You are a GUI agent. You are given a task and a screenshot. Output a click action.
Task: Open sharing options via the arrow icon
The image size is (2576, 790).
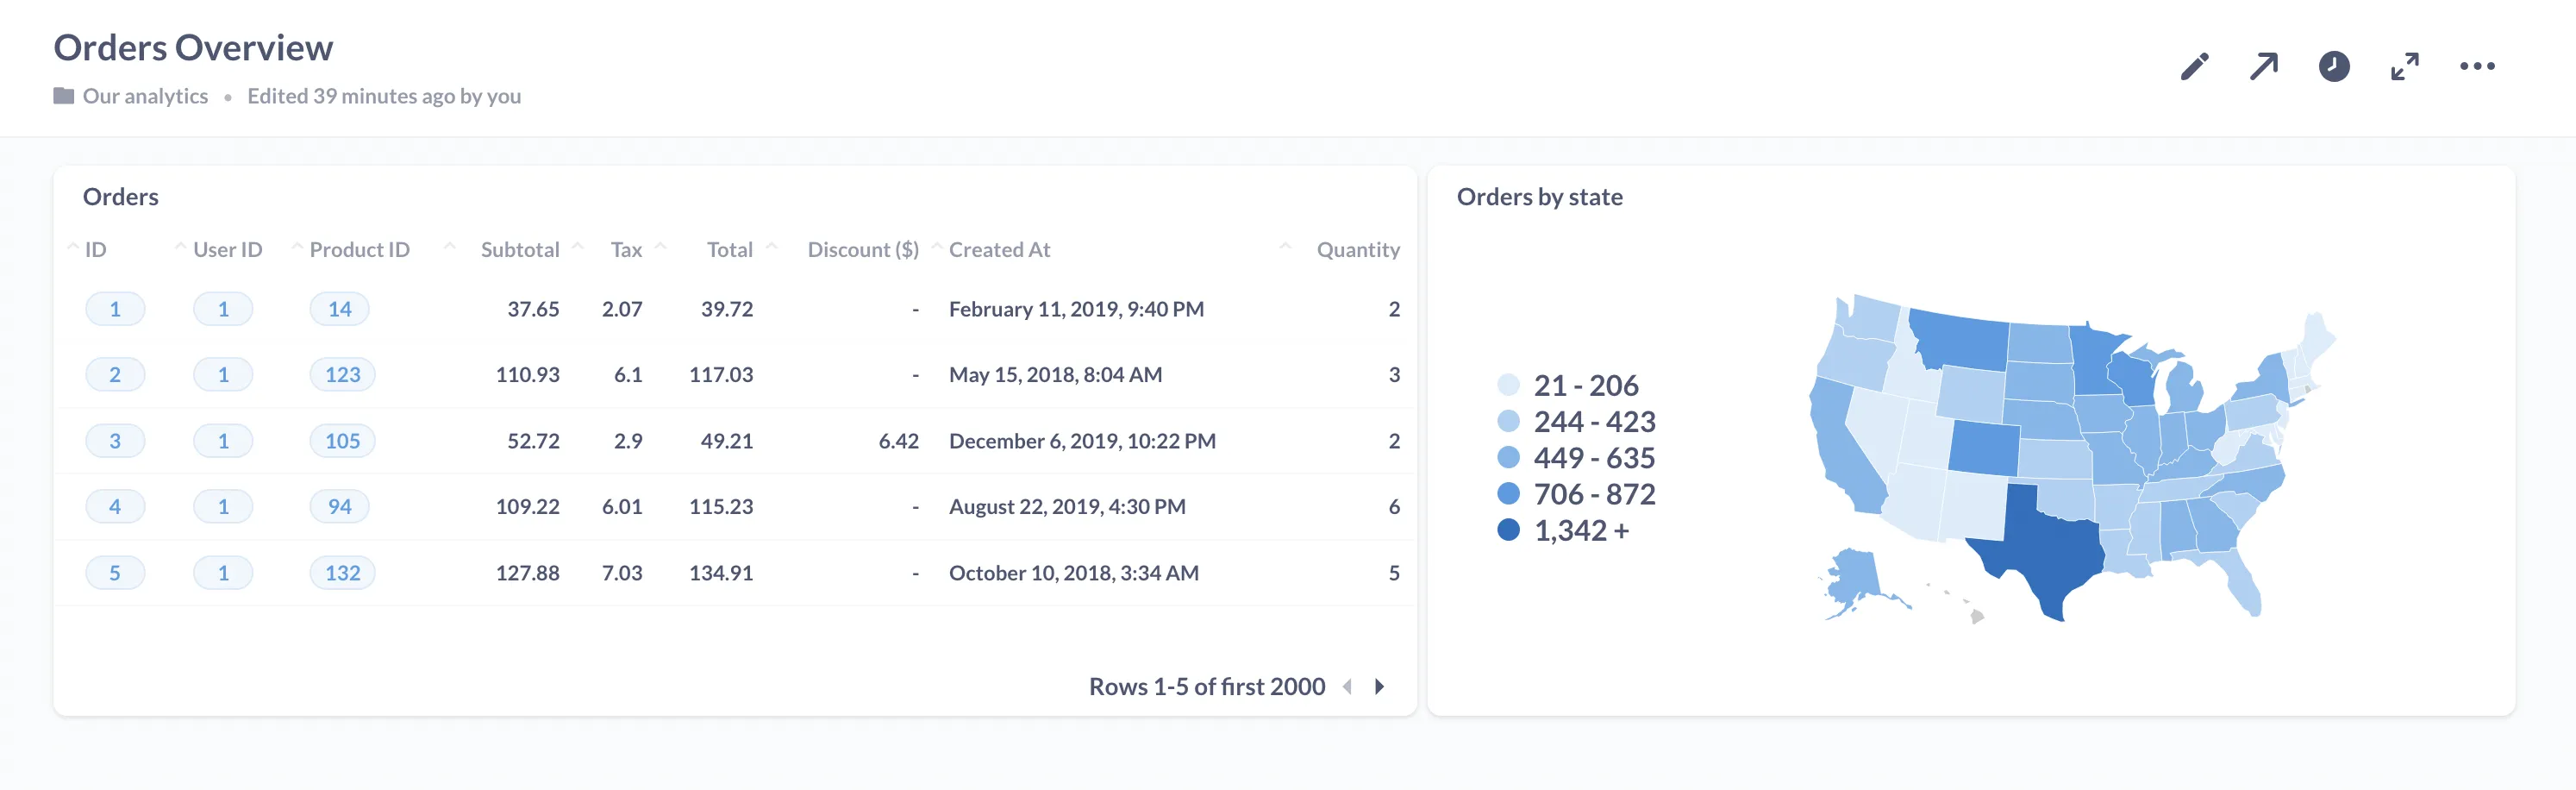click(2265, 65)
